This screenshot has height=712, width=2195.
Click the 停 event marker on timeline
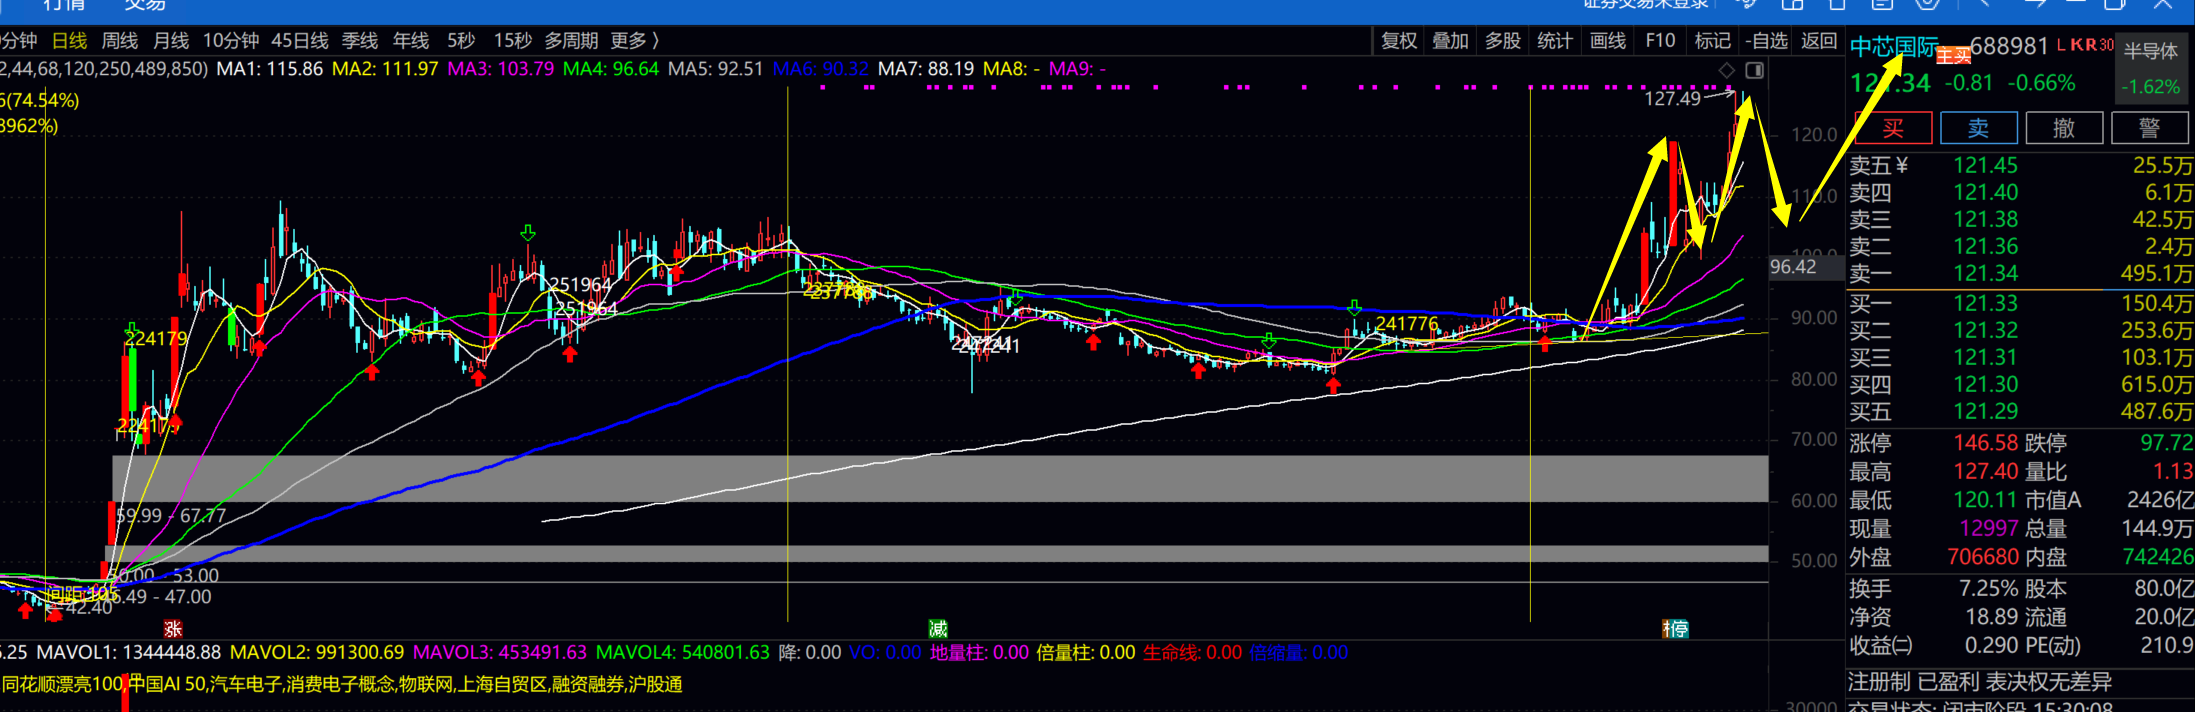point(1675,628)
